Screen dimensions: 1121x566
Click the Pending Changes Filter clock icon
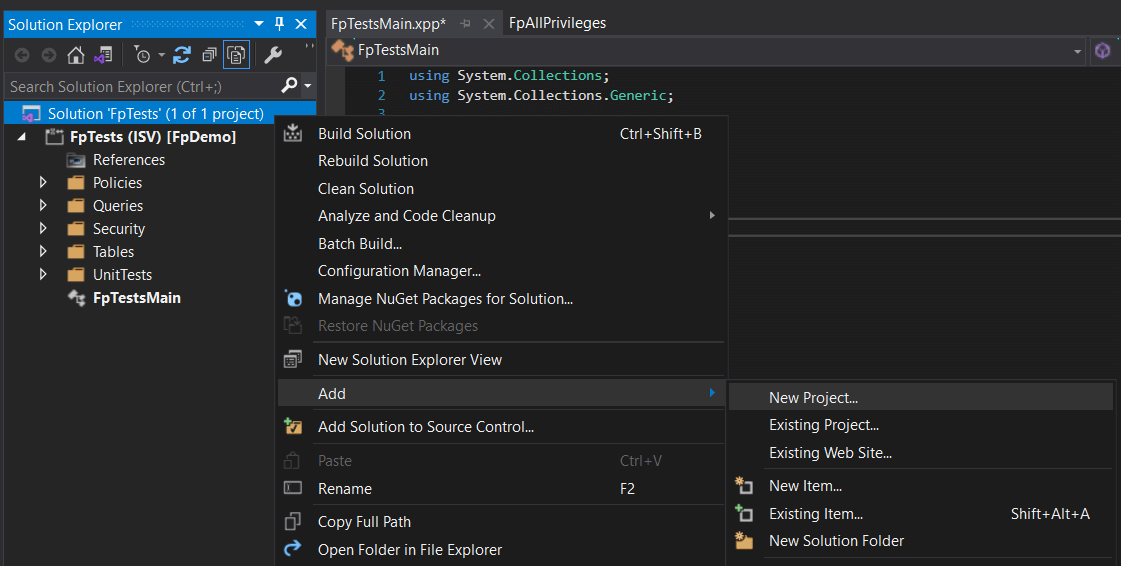pos(142,55)
